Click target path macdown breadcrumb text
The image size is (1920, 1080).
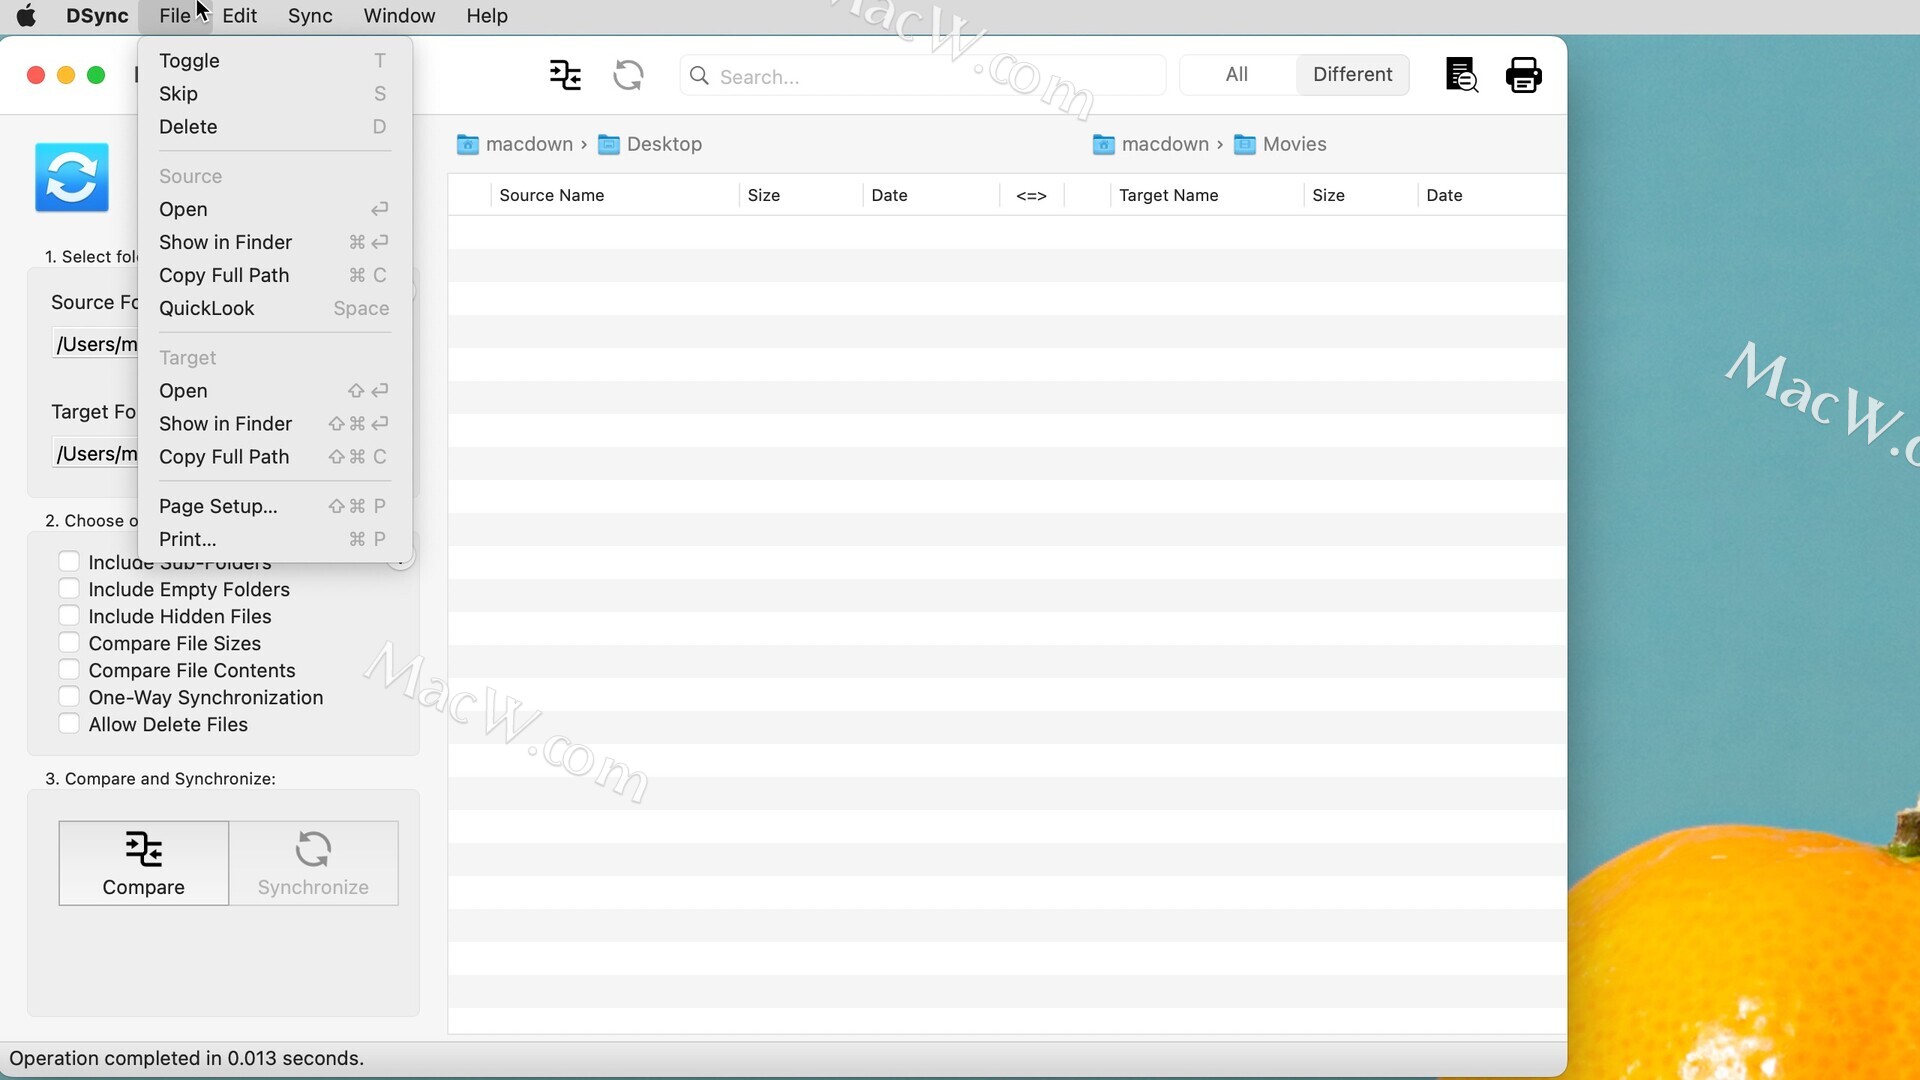(1165, 144)
